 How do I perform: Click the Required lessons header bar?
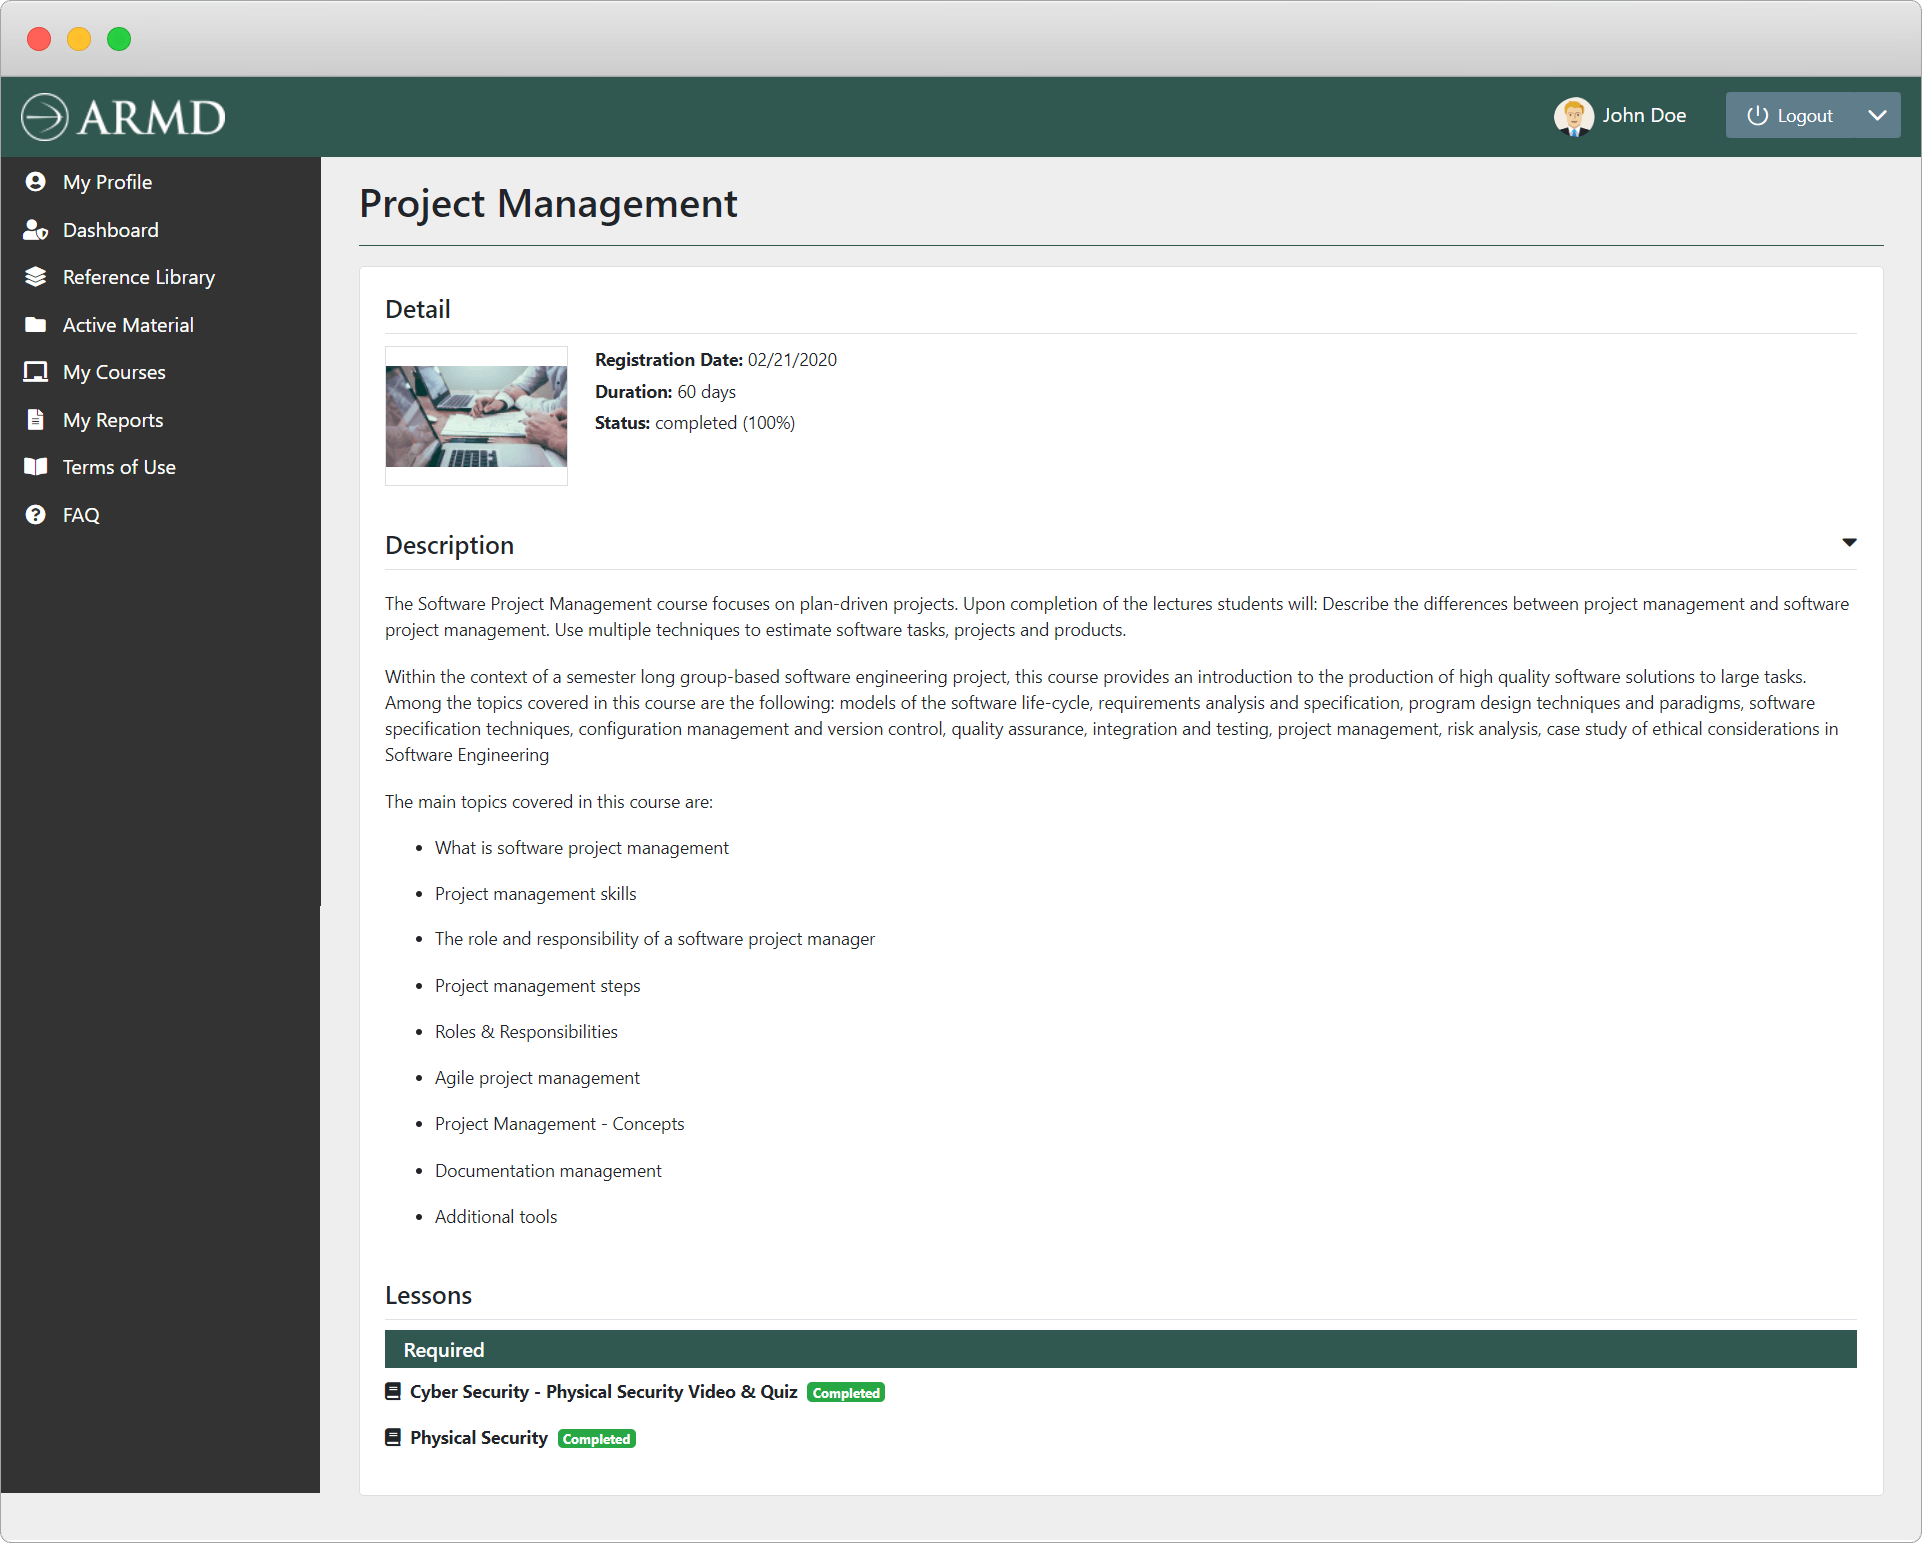point(1120,1349)
